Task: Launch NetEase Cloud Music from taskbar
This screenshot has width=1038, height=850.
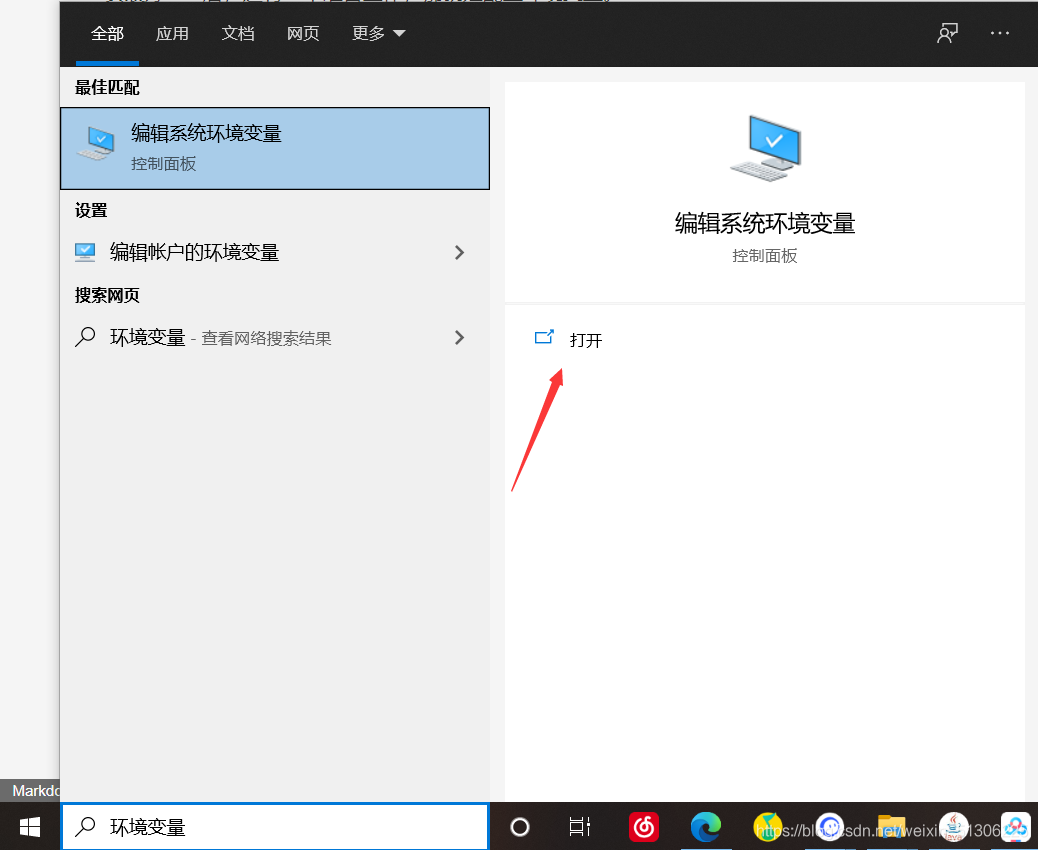Action: coord(644,827)
